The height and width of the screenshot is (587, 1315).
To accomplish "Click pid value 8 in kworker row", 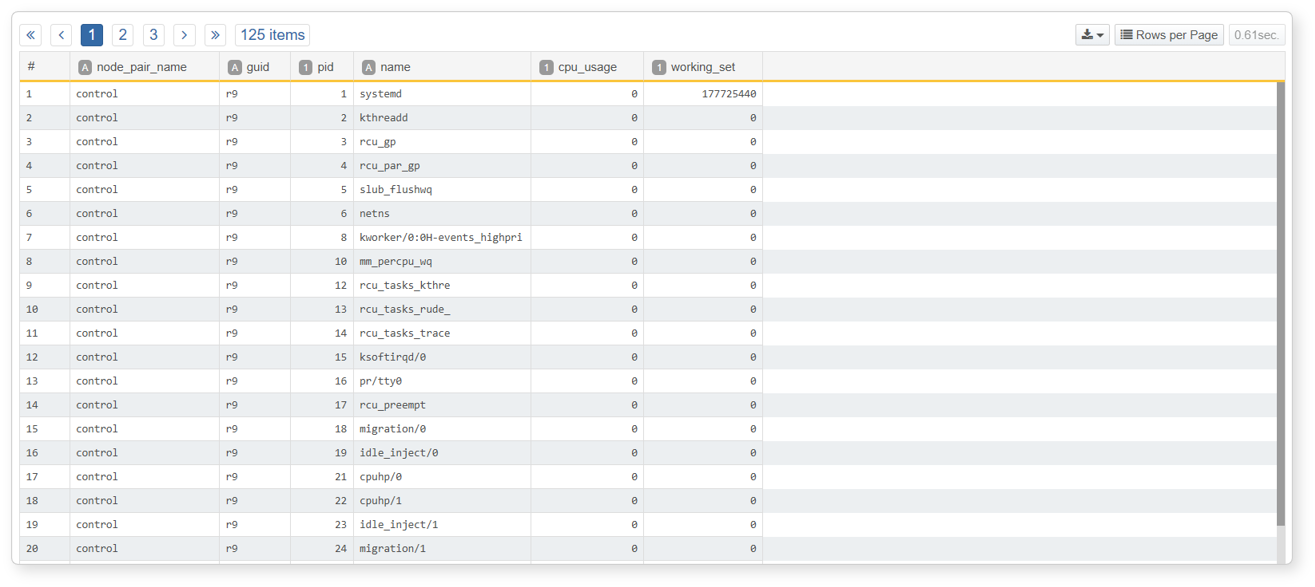I will [322, 238].
